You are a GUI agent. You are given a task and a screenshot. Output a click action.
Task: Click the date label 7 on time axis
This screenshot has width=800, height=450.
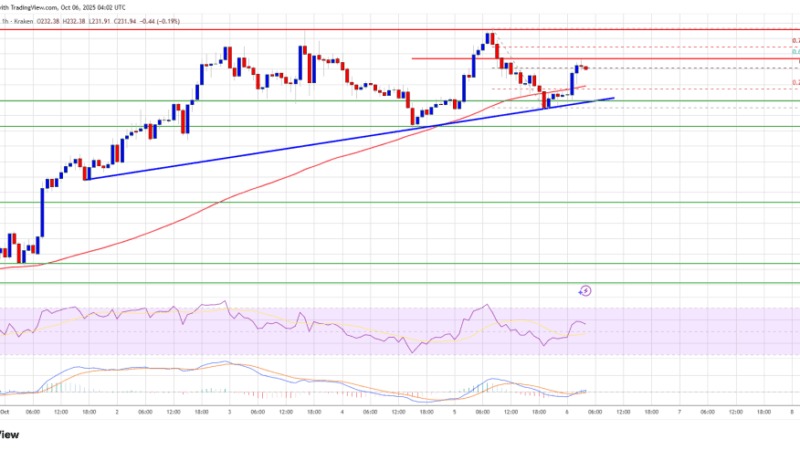(679, 411)
